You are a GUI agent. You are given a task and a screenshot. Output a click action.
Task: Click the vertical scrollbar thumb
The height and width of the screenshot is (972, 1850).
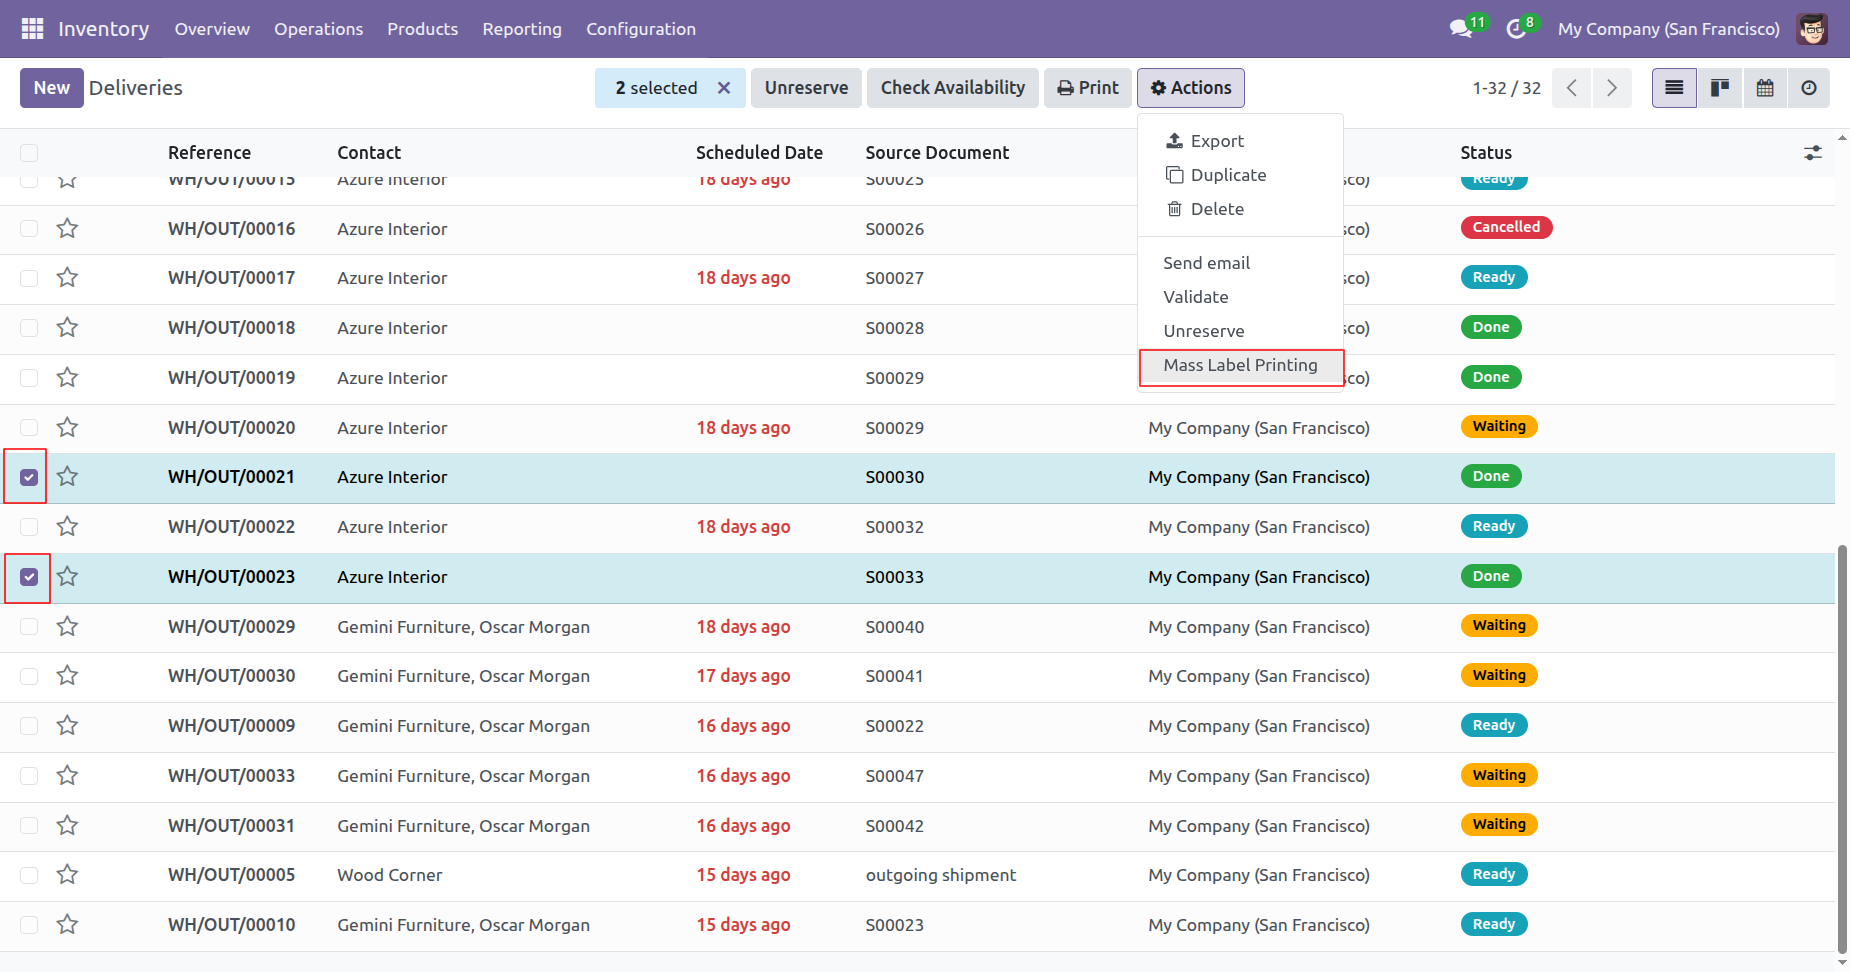1842,750
